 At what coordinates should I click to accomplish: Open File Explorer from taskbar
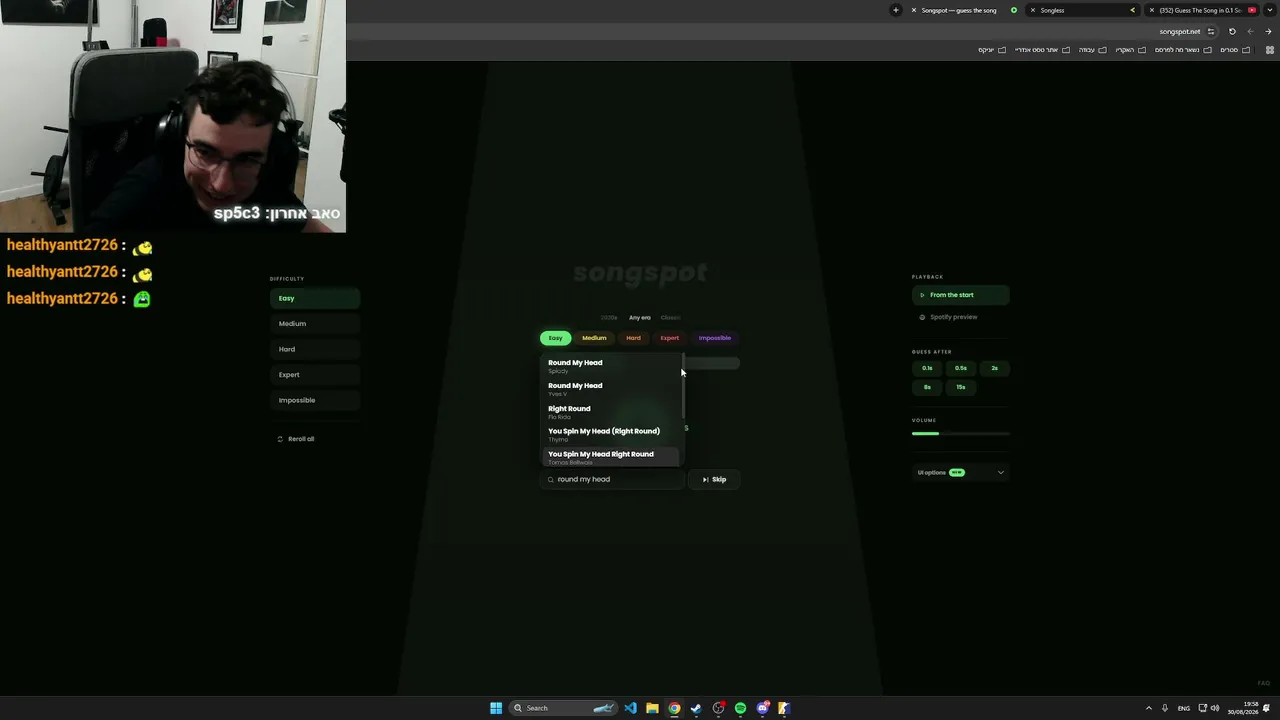click(652, 708)
